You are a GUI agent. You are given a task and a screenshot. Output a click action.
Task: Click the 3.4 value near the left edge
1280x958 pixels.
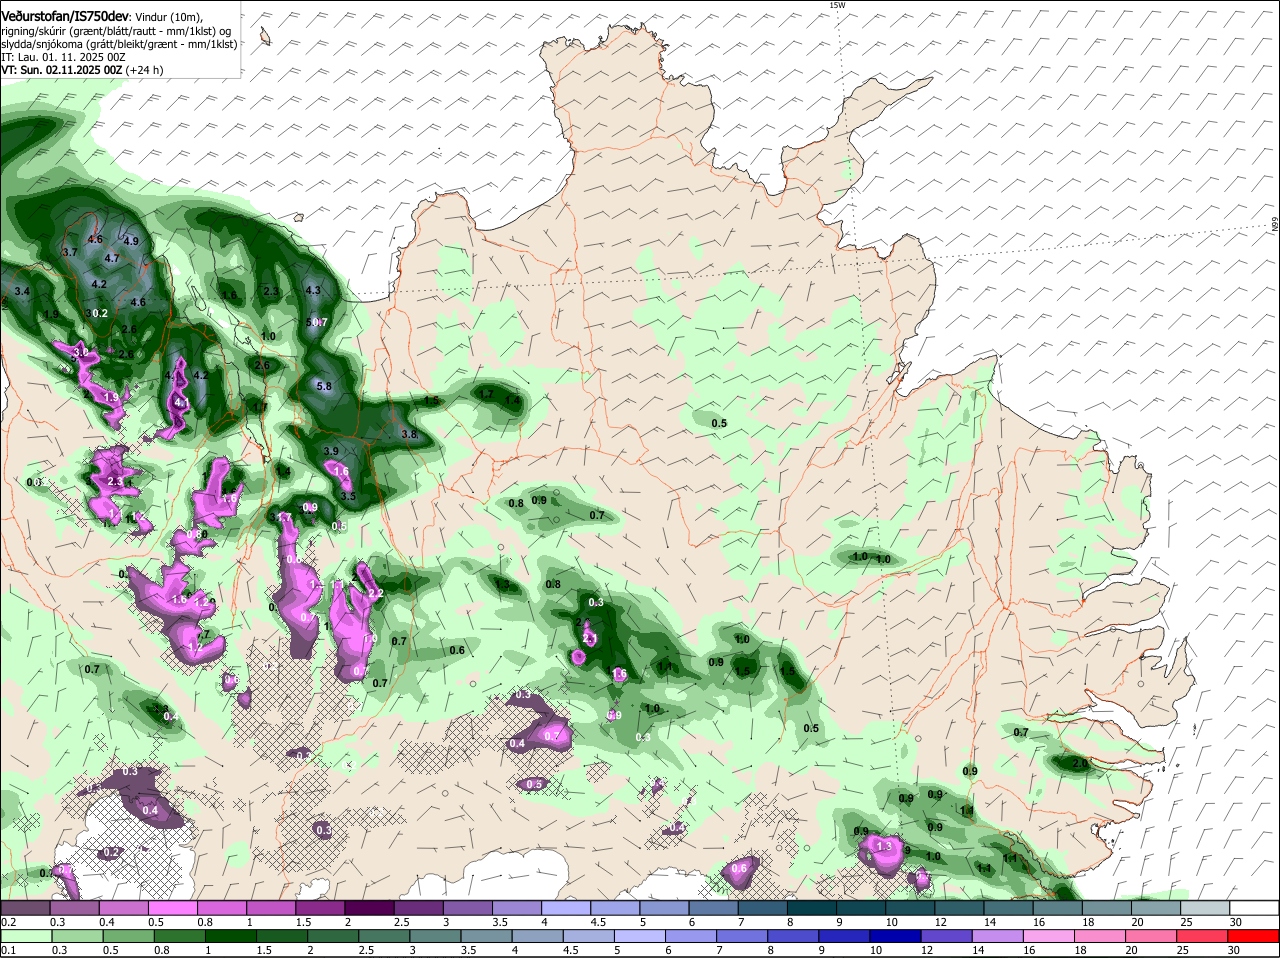pos(22,291)
